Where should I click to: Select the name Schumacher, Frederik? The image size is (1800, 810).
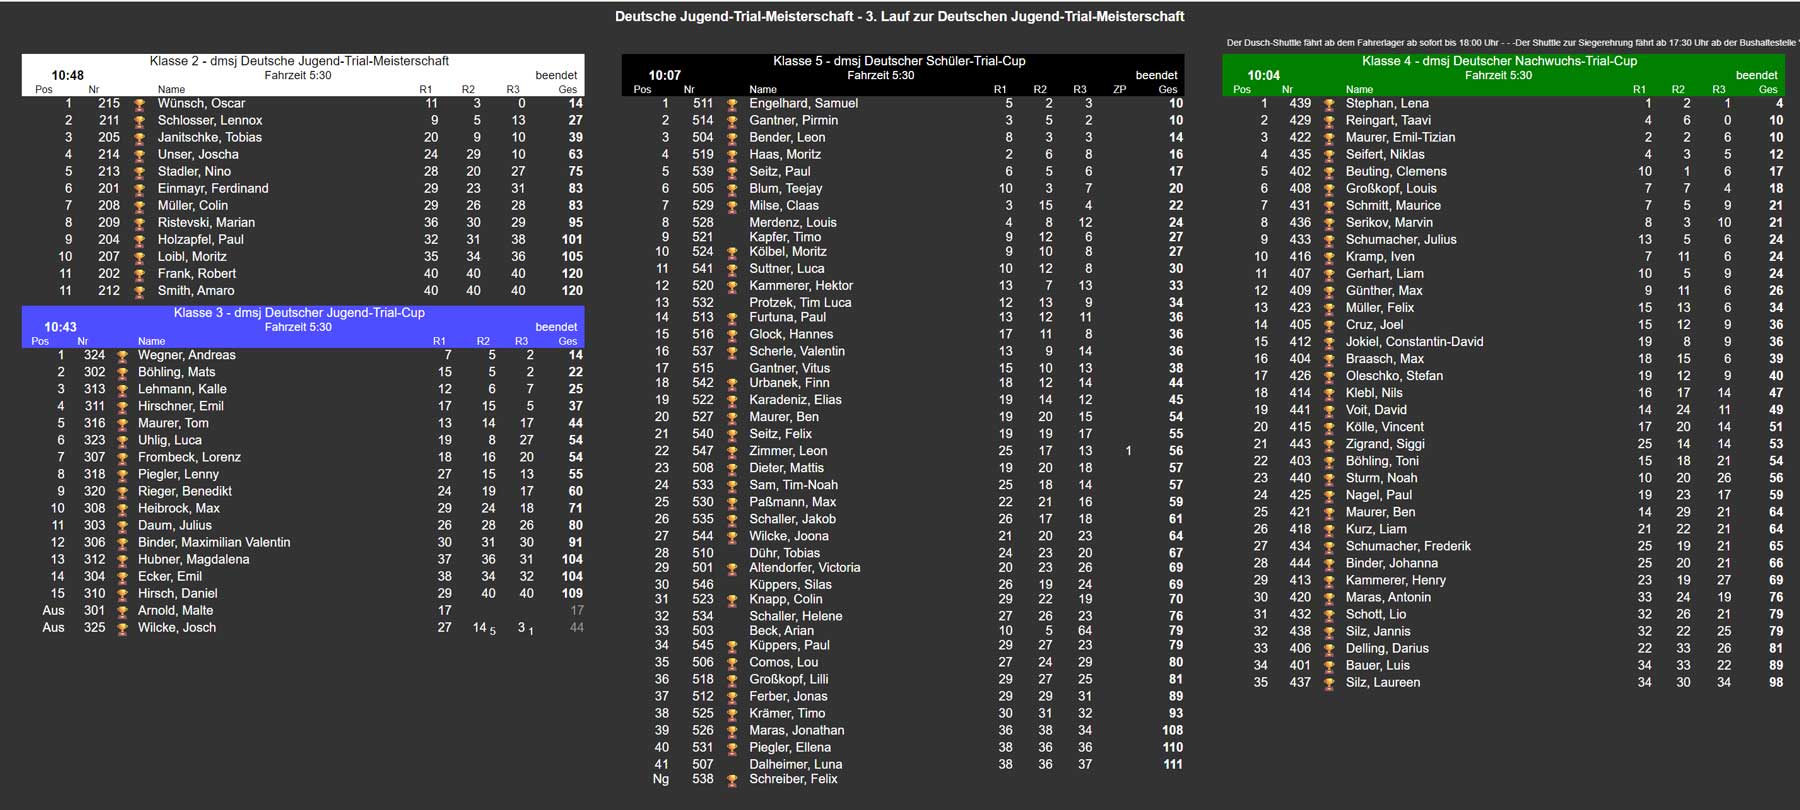click(x=1408, y=546)
